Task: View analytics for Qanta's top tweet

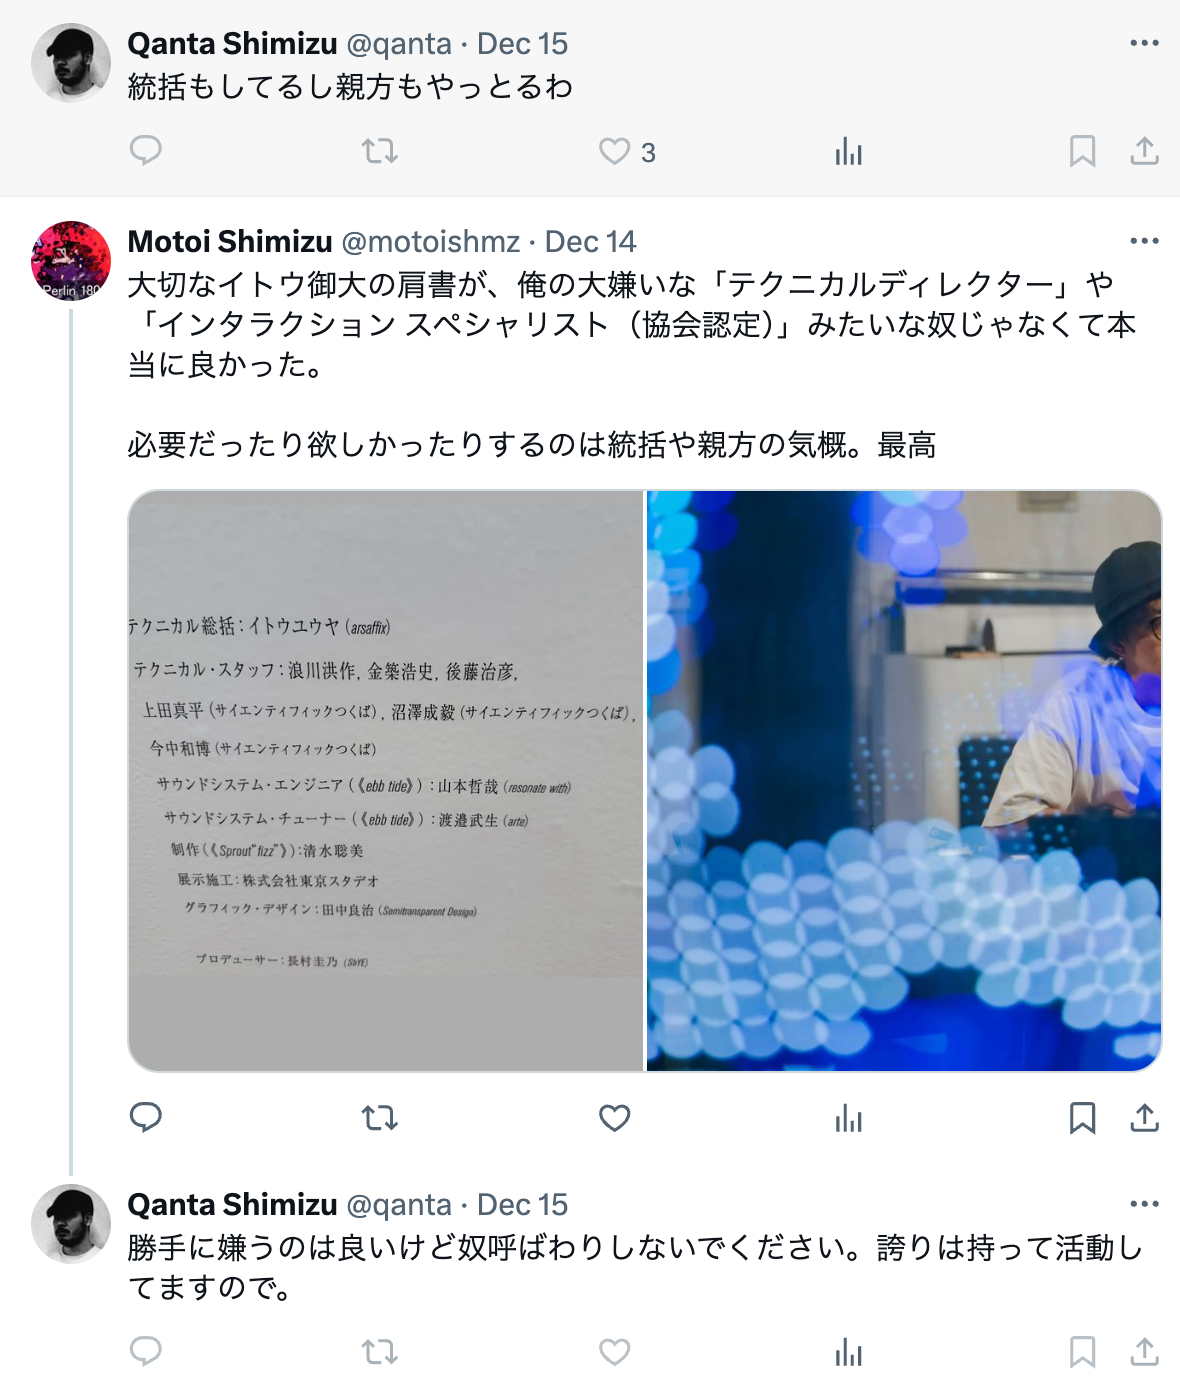Action: click(x=848, y=151)
